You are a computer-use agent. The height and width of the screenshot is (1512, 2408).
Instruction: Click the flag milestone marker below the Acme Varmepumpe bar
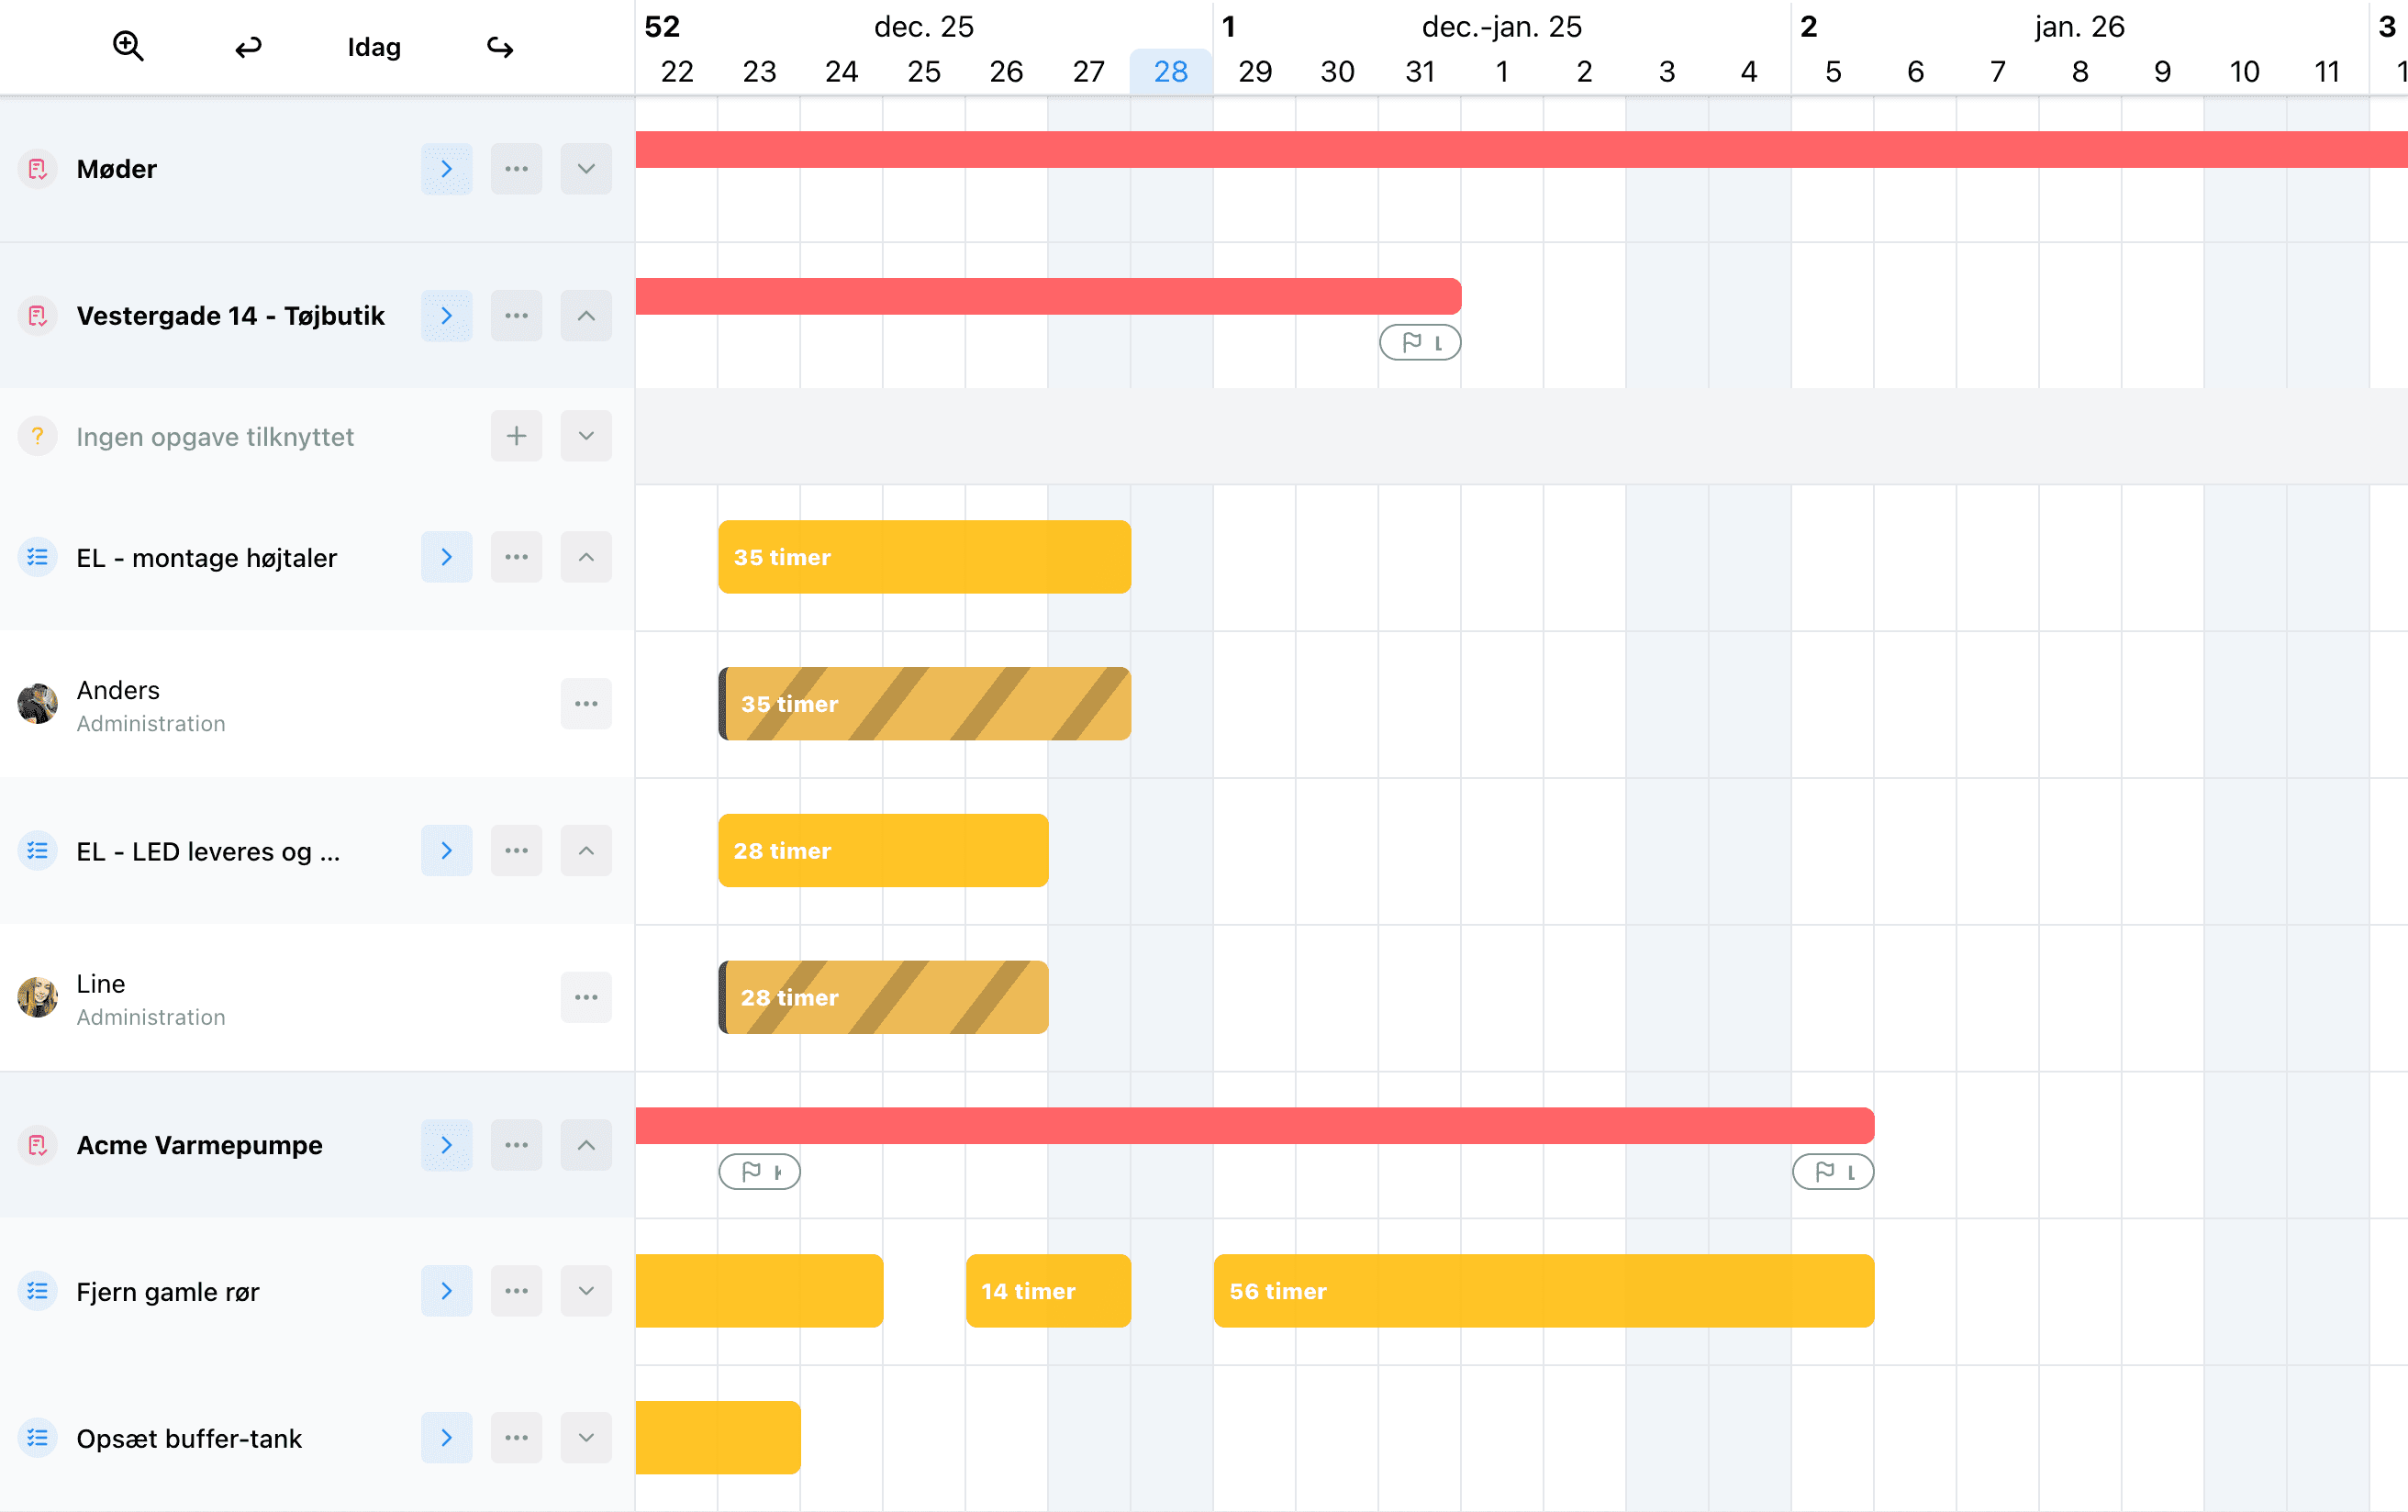(760, 1171)
